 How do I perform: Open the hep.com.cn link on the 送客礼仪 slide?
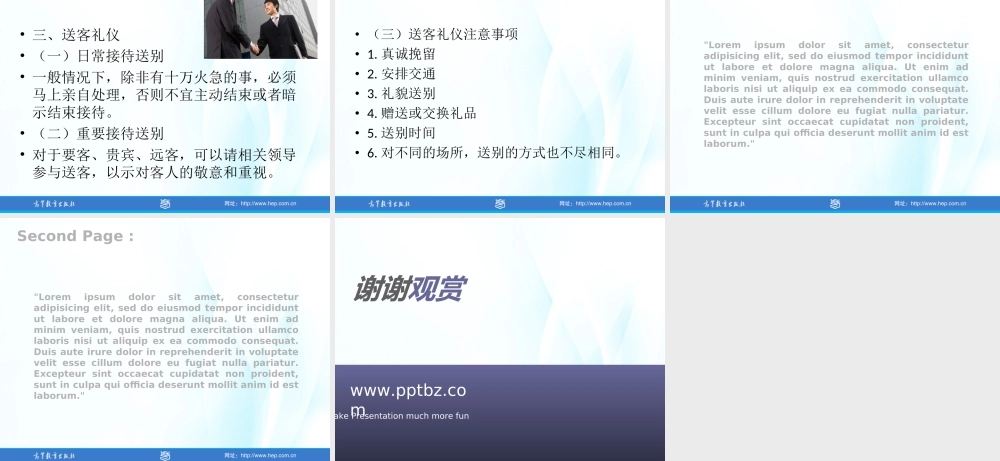(260, 204)
